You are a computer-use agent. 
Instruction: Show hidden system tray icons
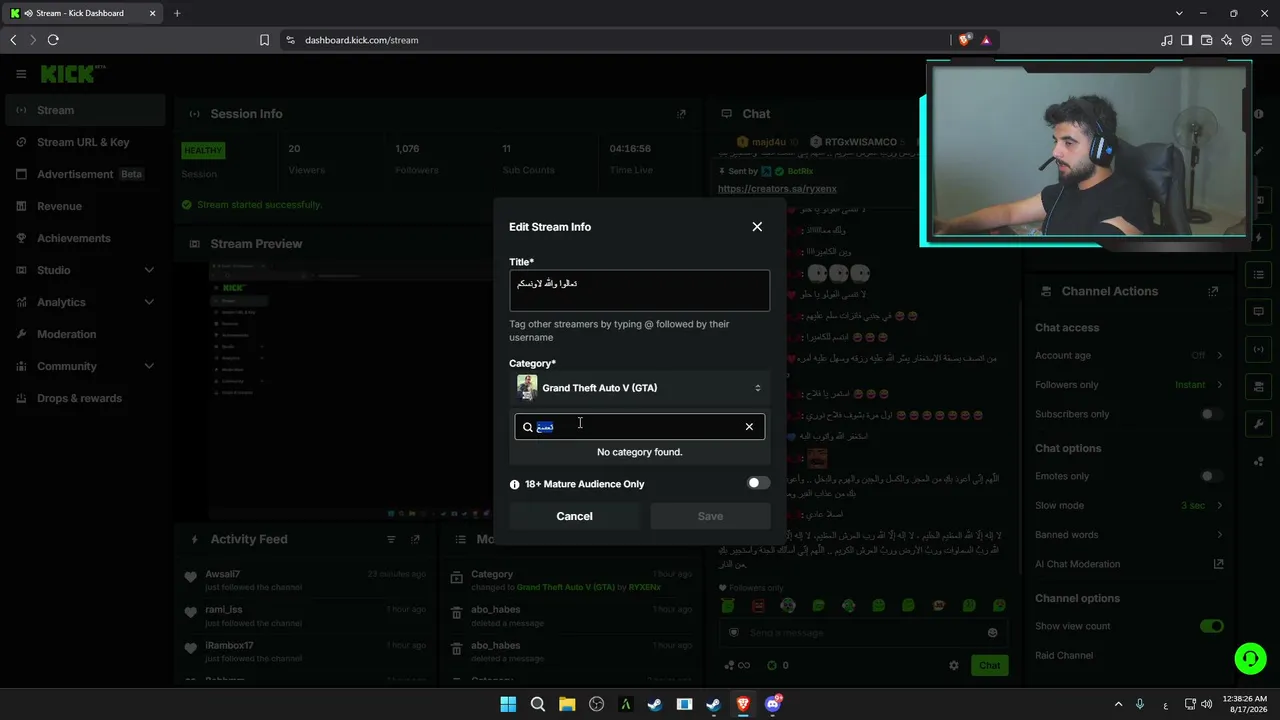(1118, 704)
